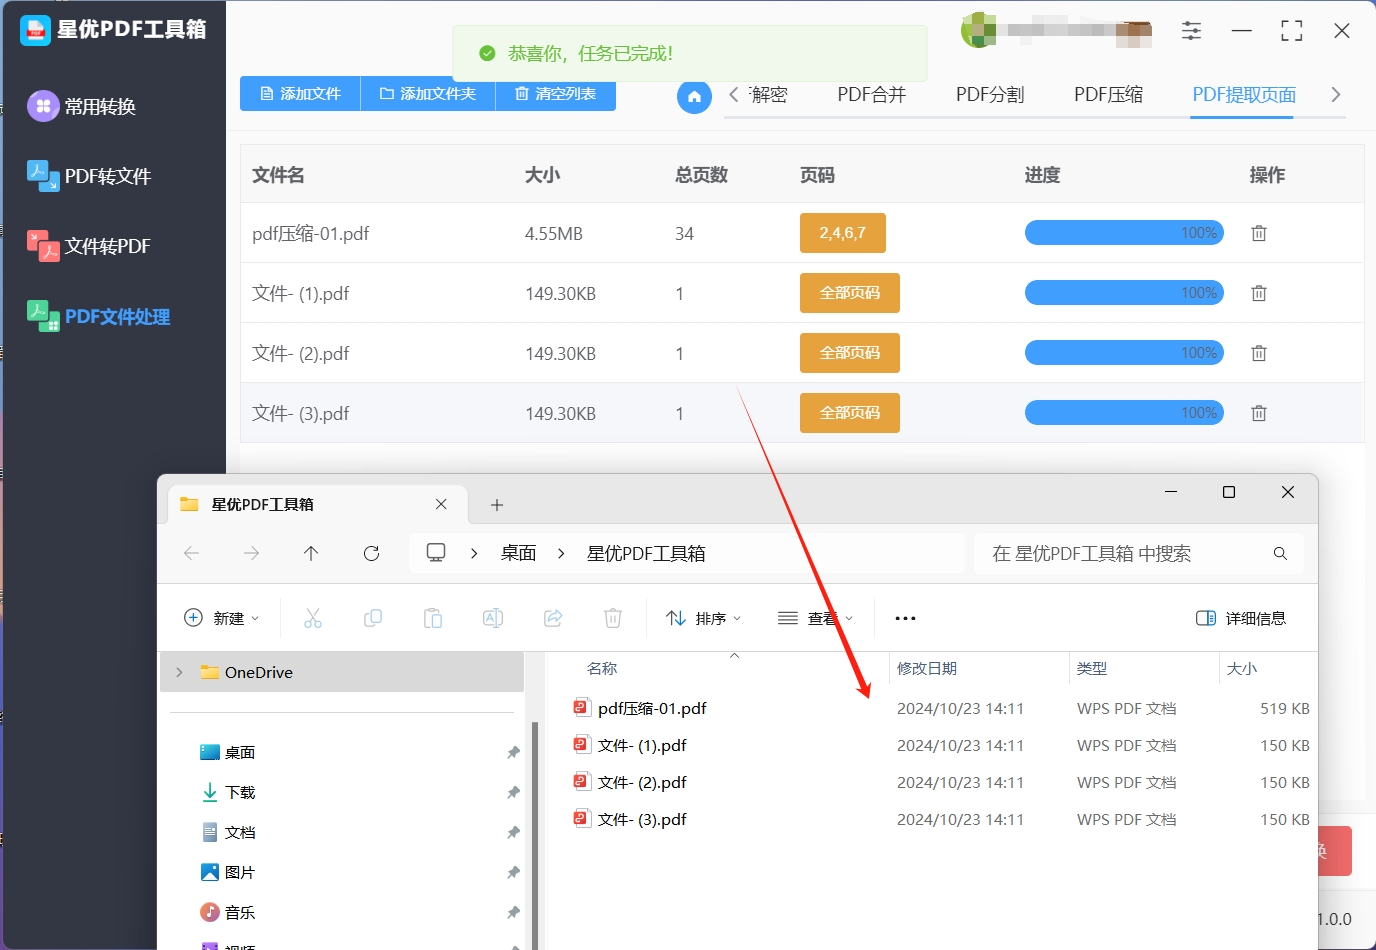Go up one folder level in Explorer
The width and height of the screenshot is (1376, 950).
(311, 553)
